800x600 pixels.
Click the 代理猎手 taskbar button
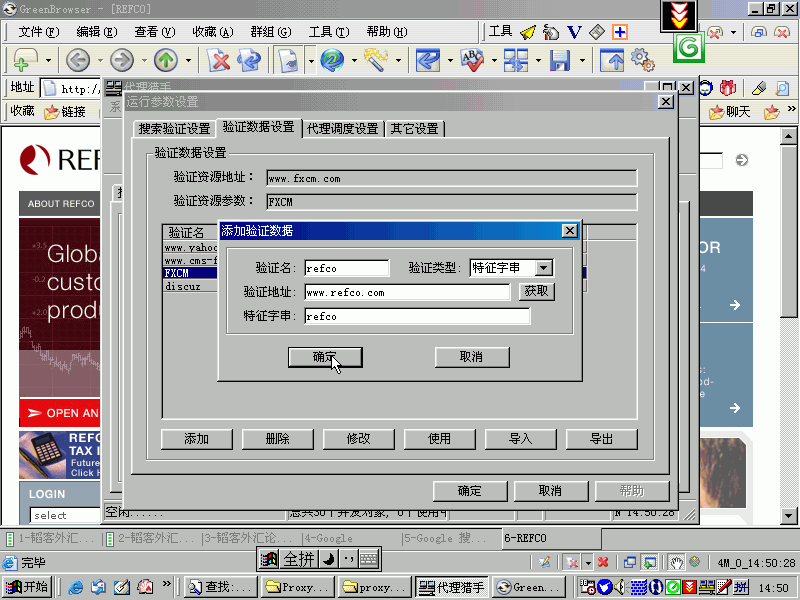coord(452,587)
